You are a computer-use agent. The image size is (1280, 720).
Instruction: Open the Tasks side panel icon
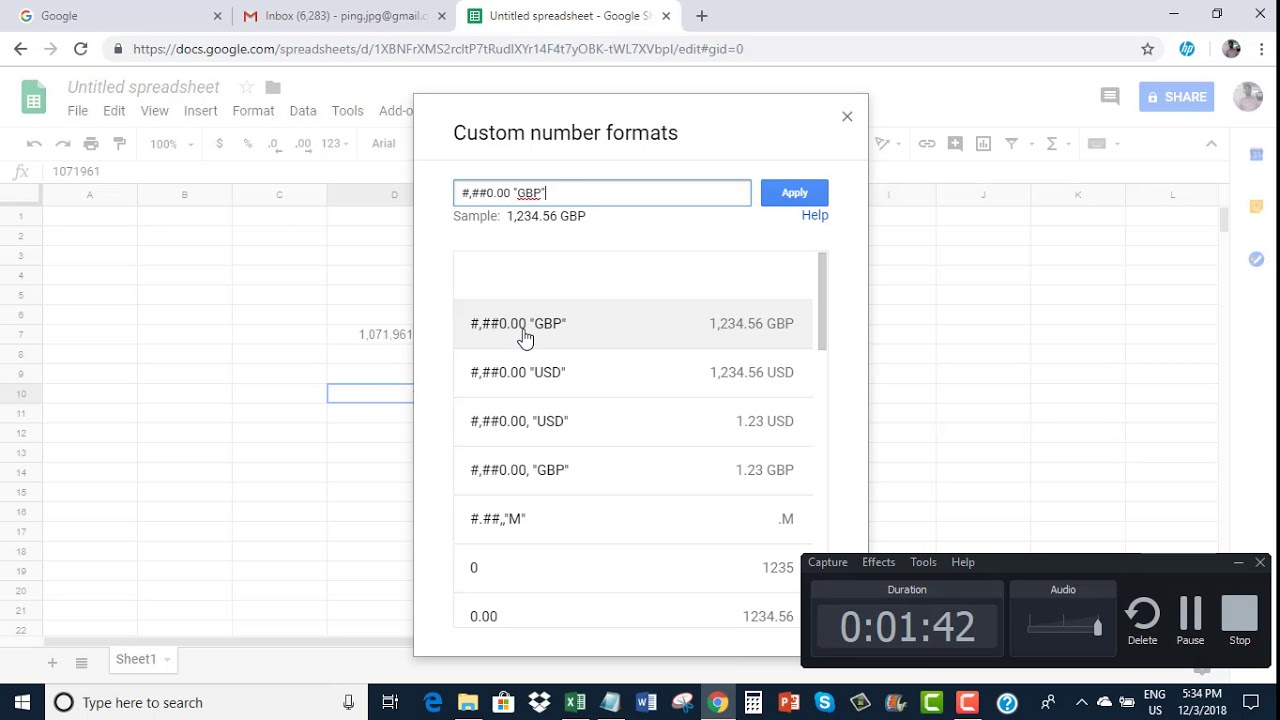[1256, 259]
